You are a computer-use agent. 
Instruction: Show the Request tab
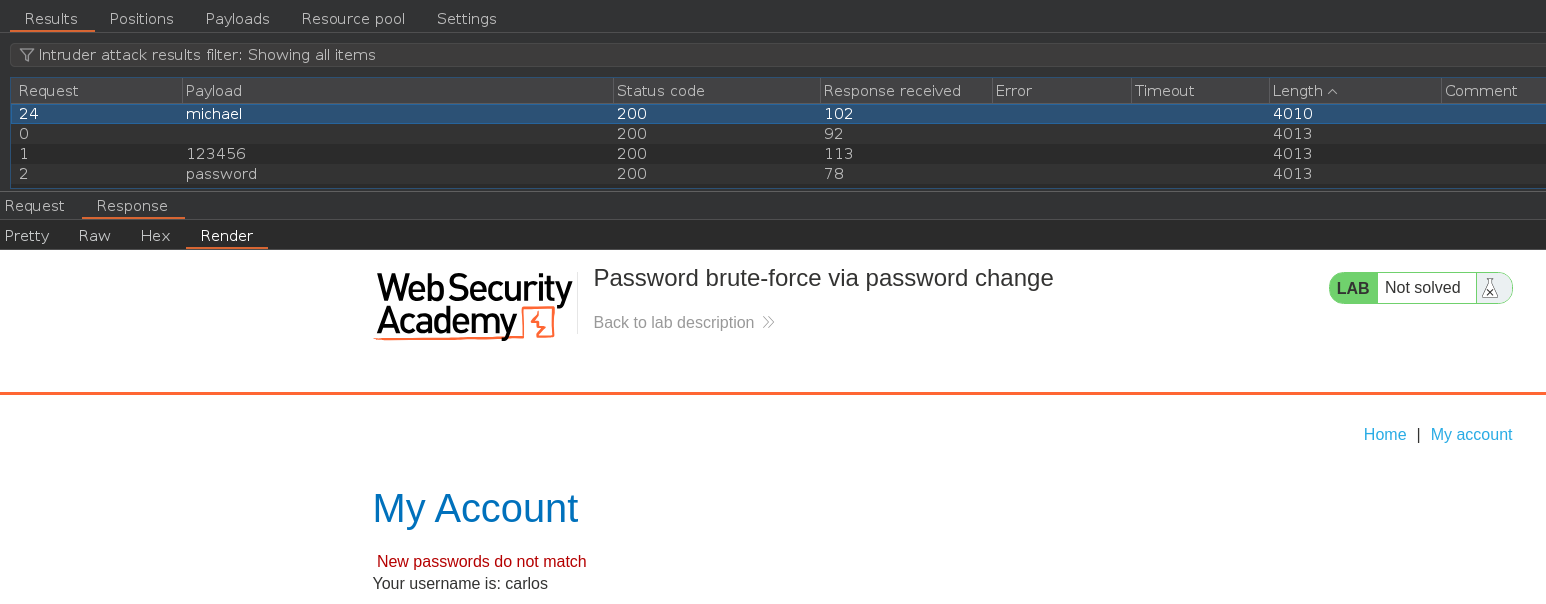tap(34, 206)
